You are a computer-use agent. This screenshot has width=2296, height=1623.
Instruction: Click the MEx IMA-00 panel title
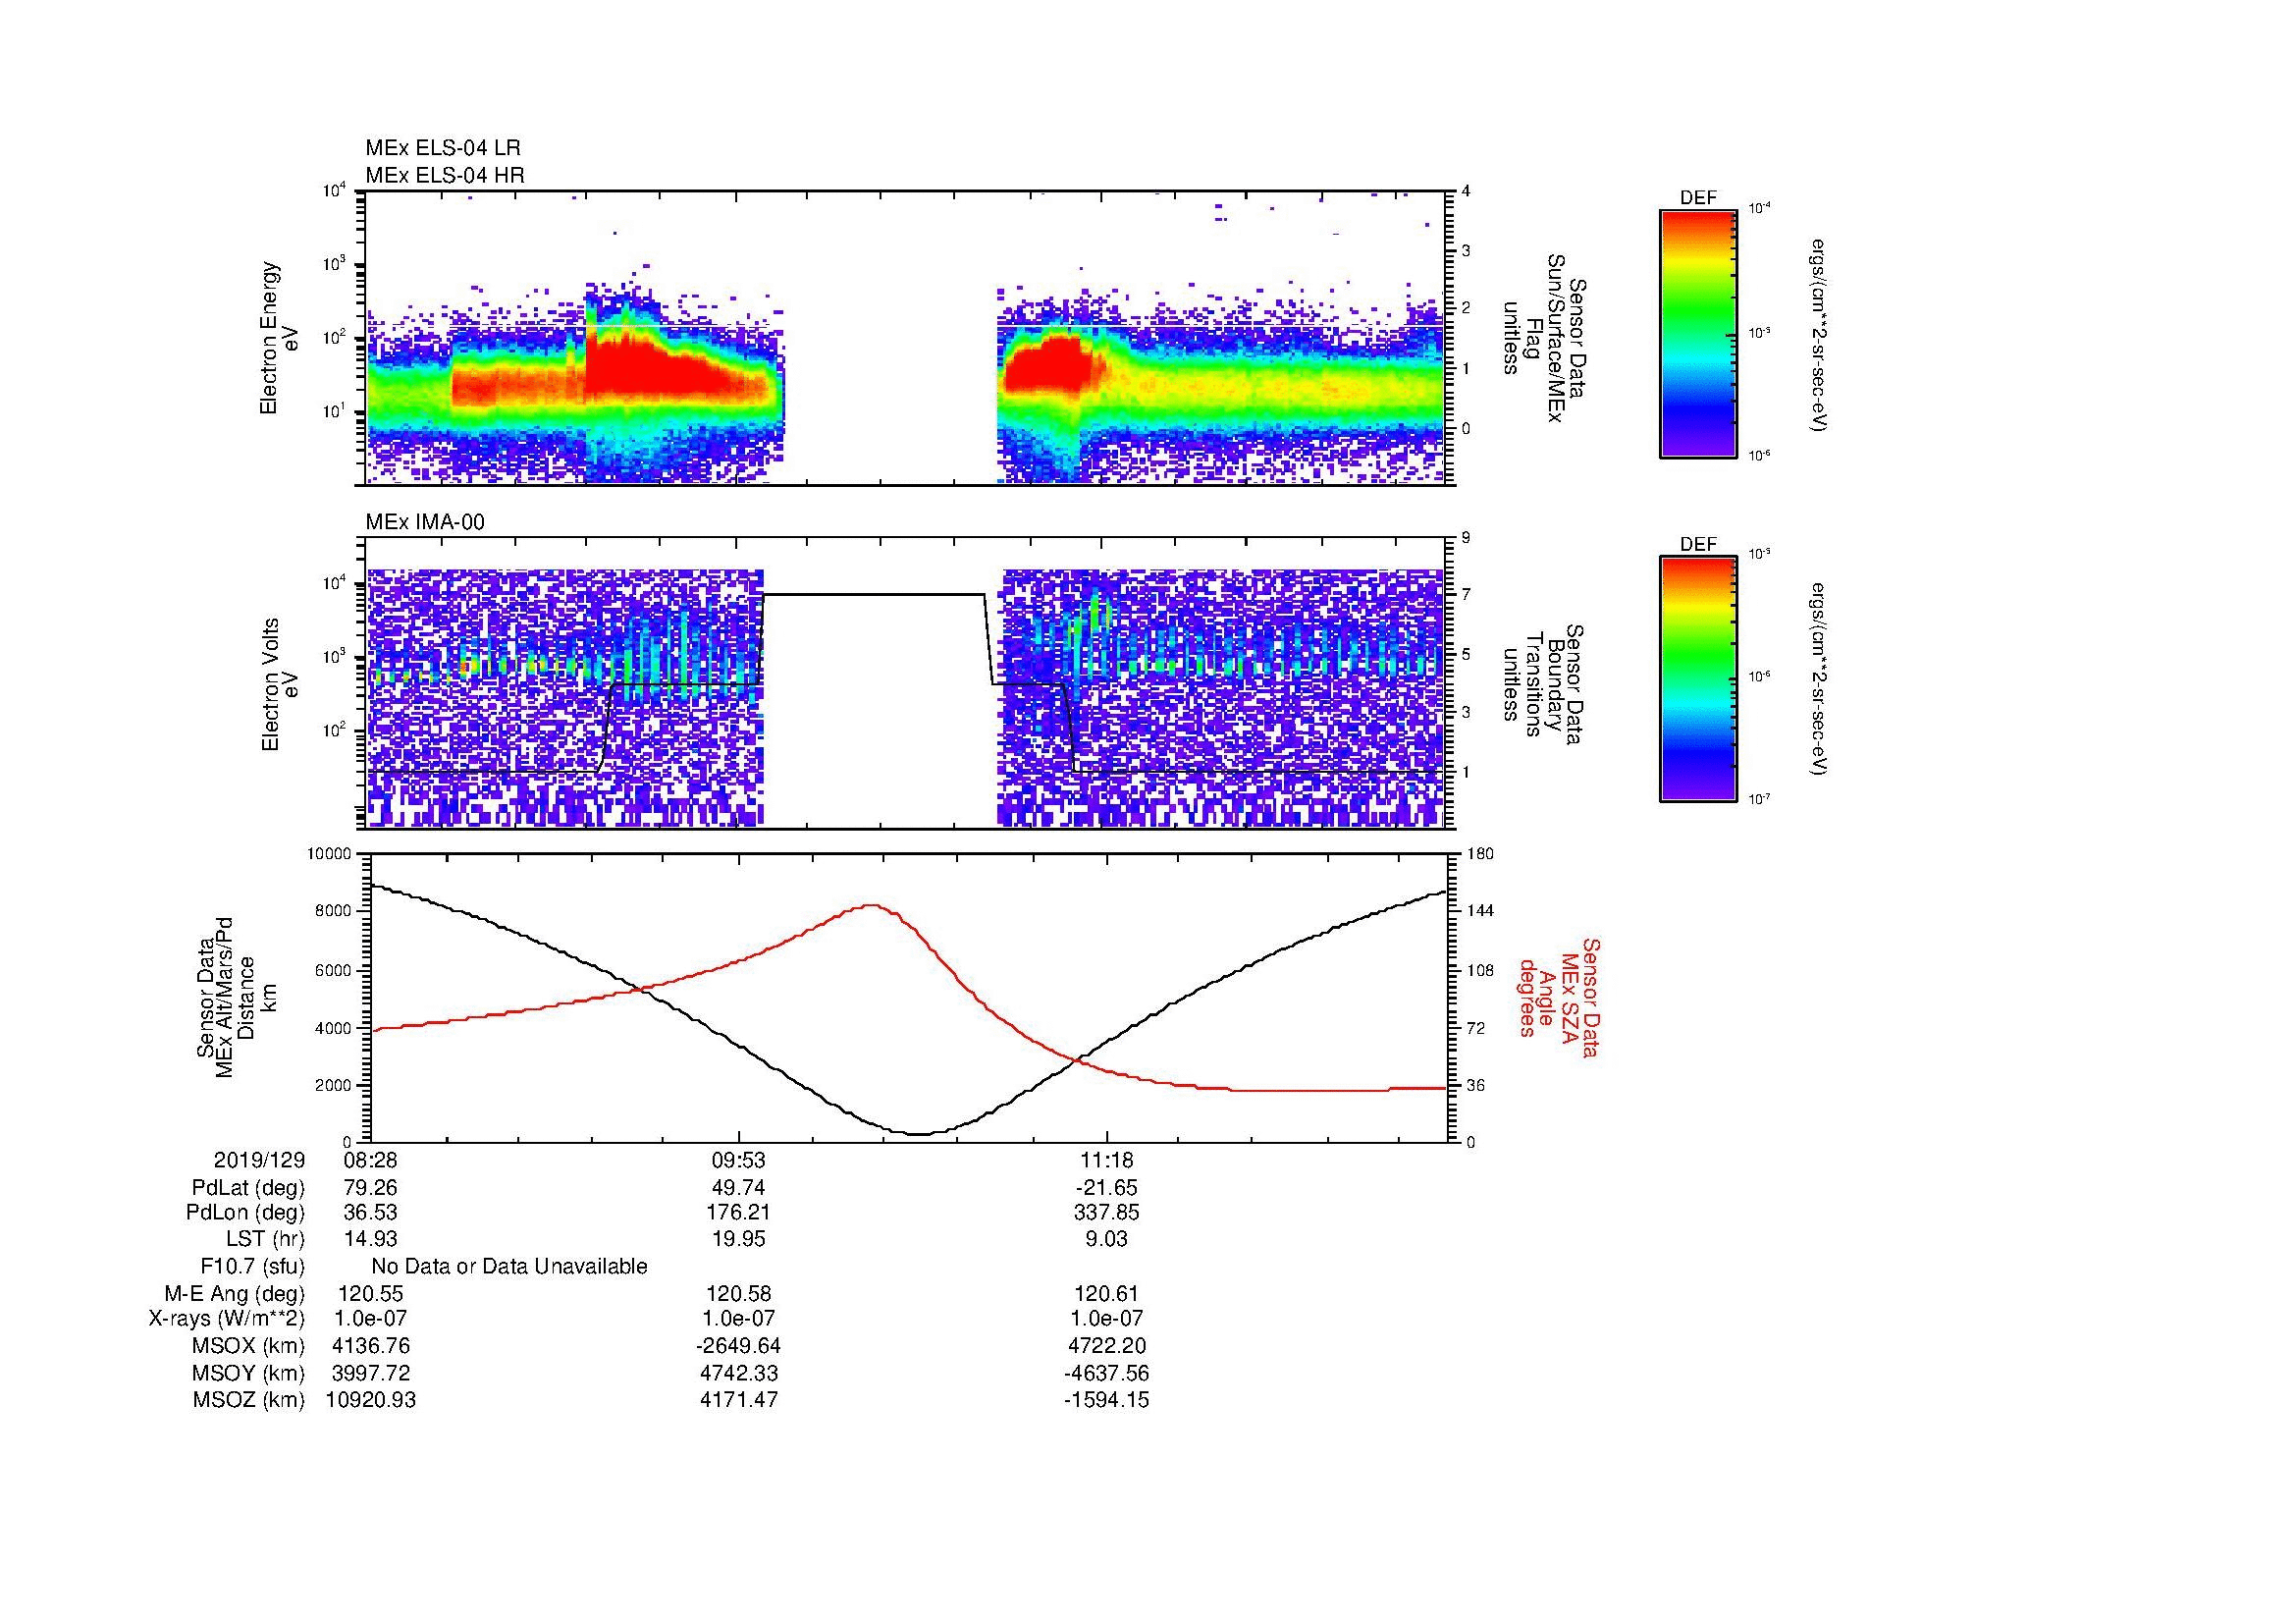425,522
